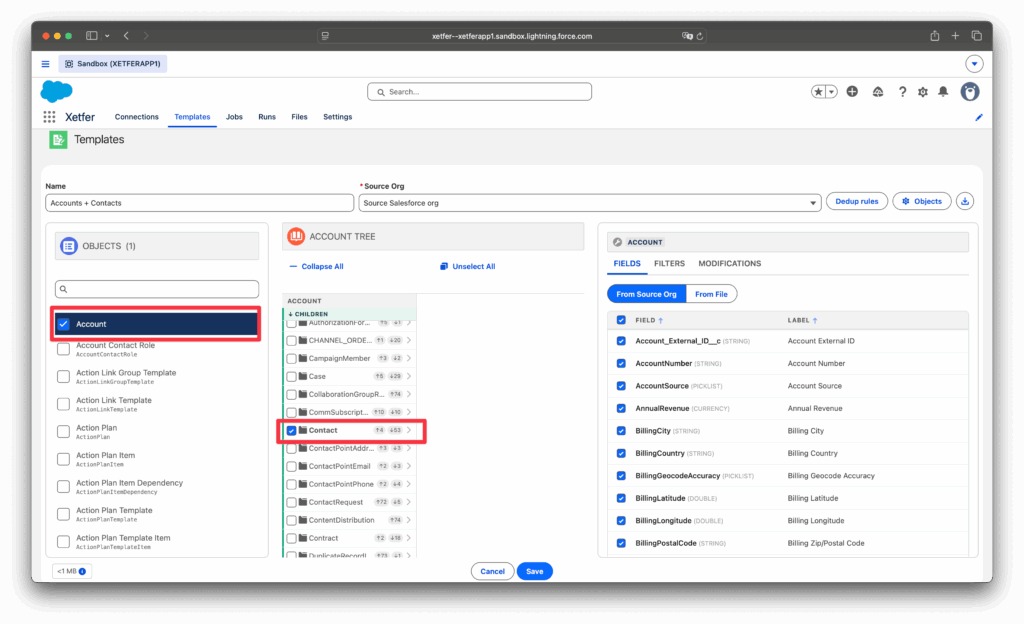Check the Case child object checkbox
The image size is (1024, 624).
[291, 377]
